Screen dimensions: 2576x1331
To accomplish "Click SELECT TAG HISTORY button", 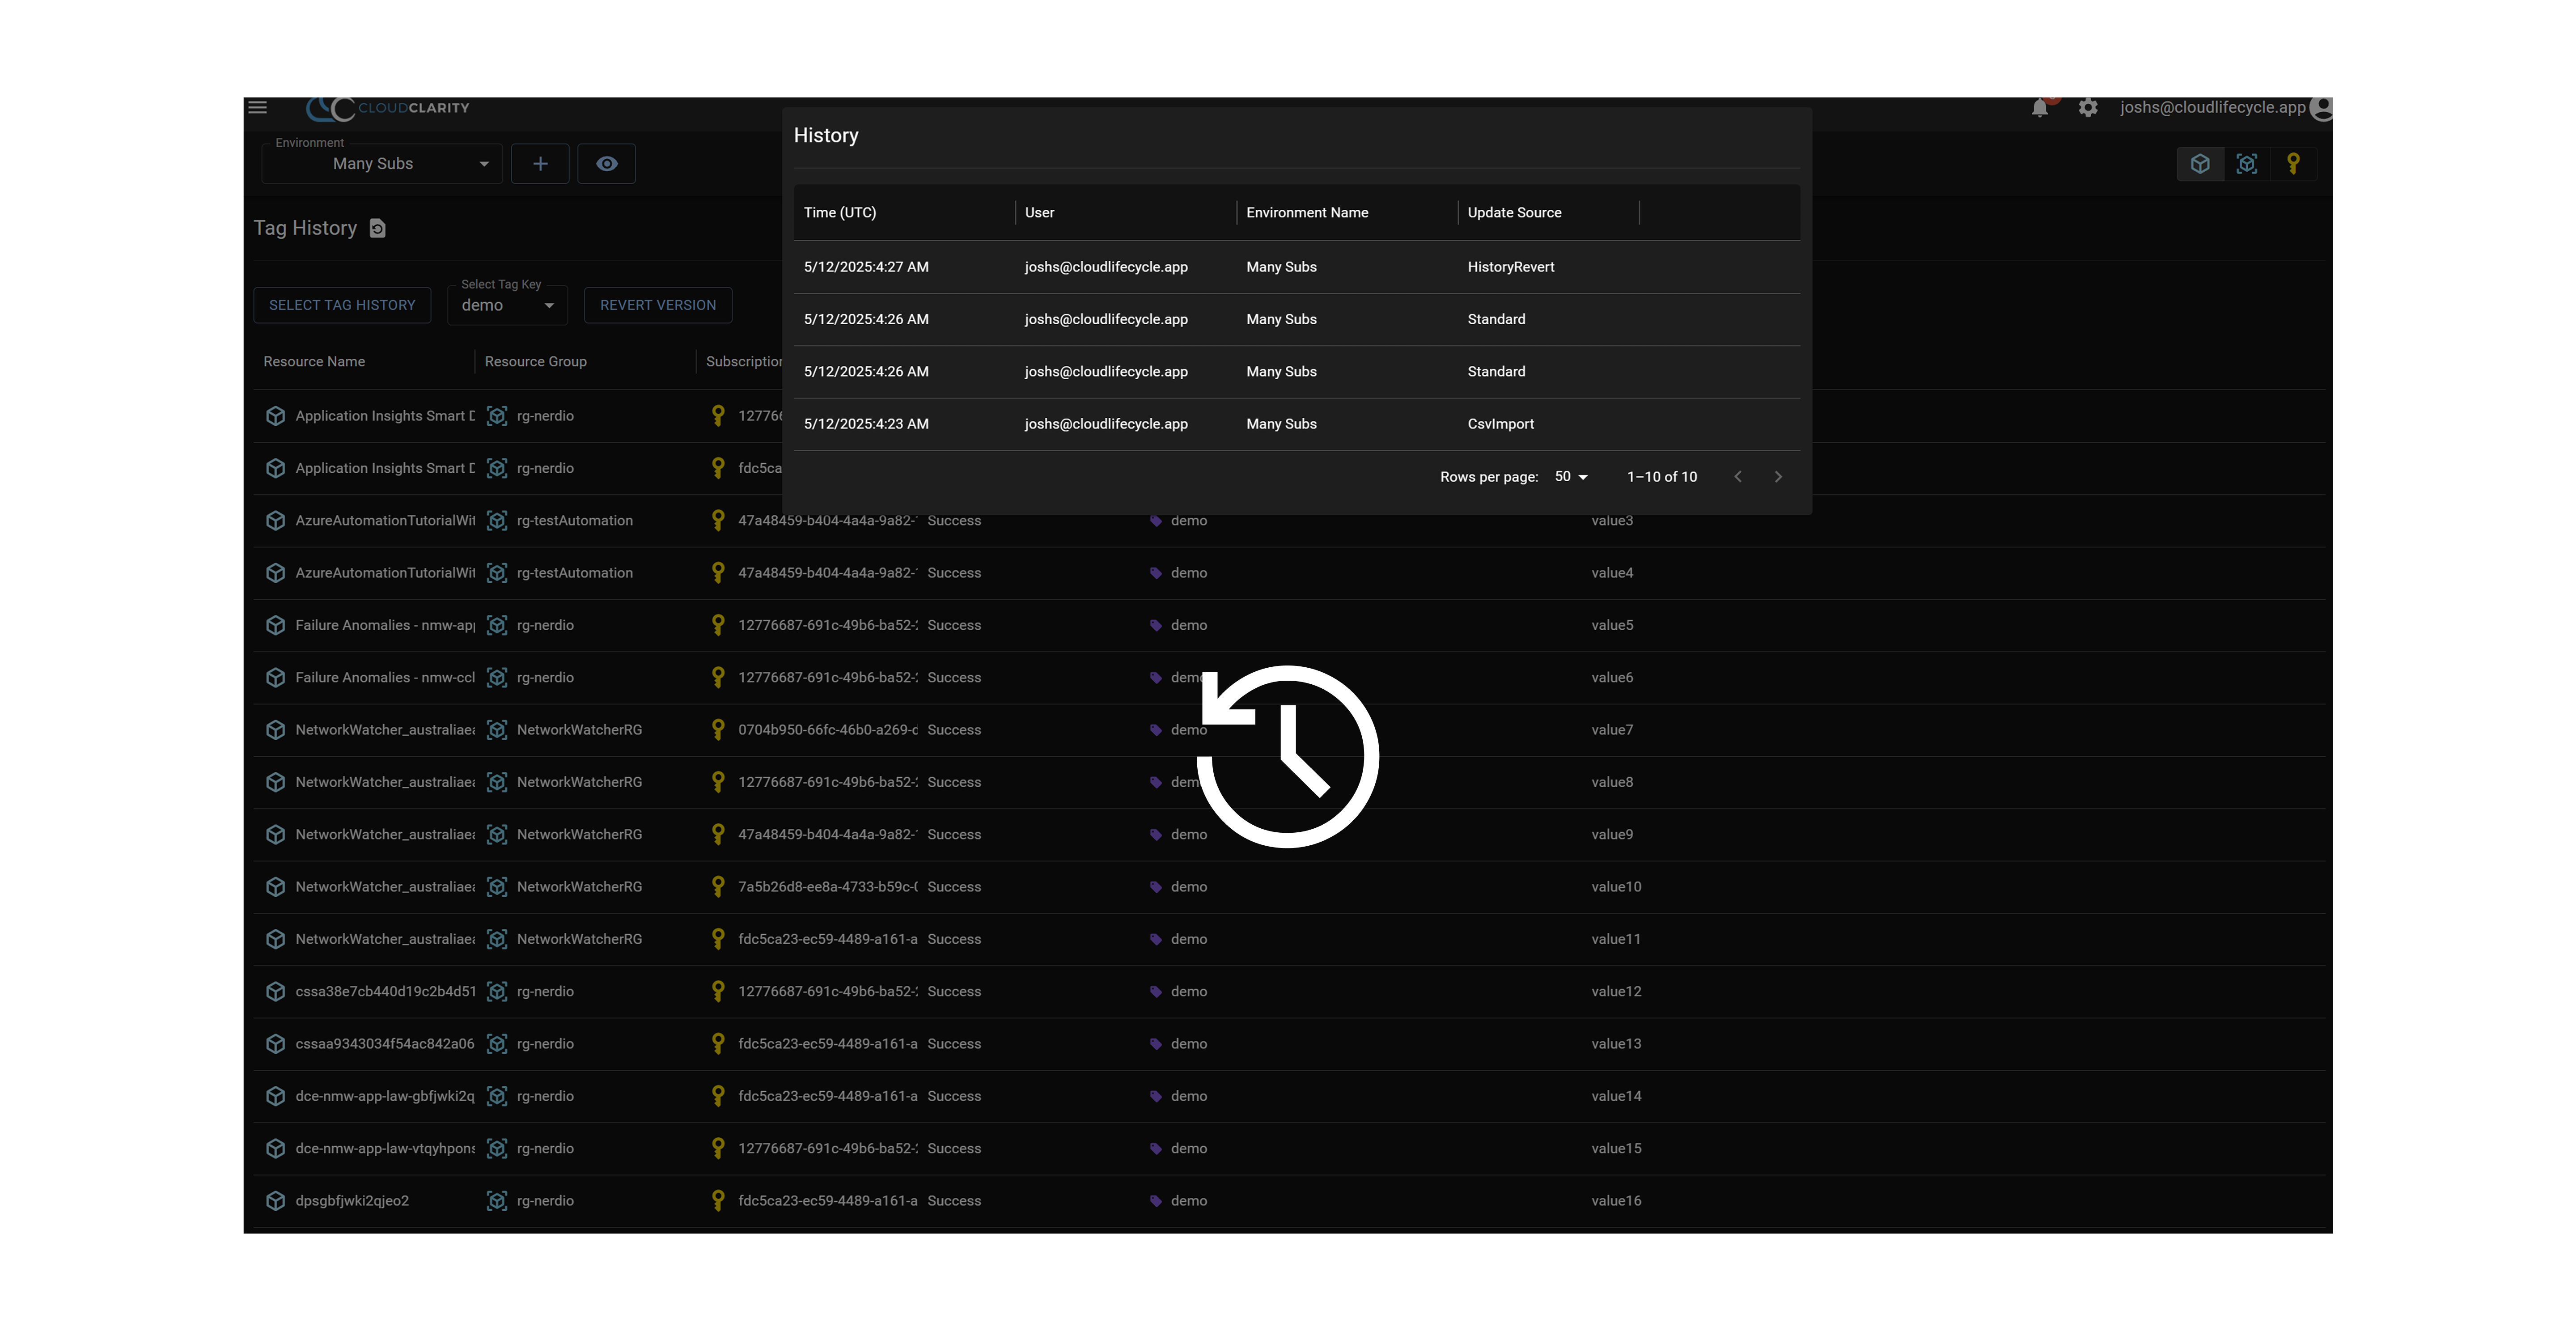I will 342,305.
